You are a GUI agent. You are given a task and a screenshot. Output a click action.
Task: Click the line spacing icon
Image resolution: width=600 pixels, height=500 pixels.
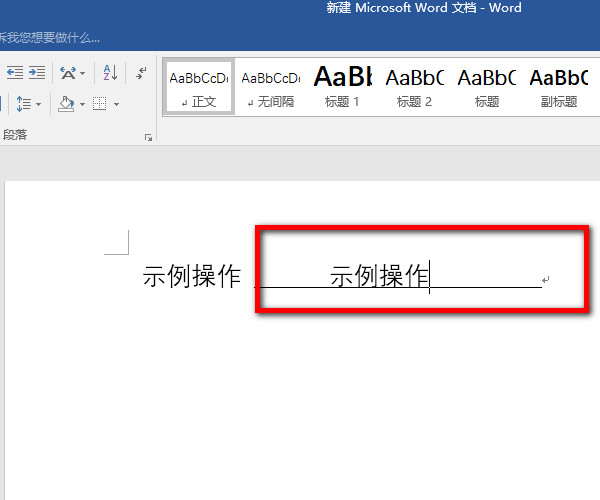point(24,104)
